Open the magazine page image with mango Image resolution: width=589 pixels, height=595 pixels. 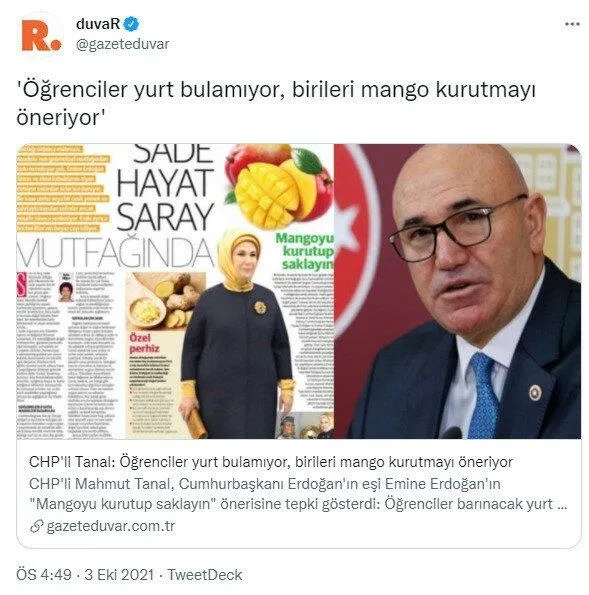175,291
